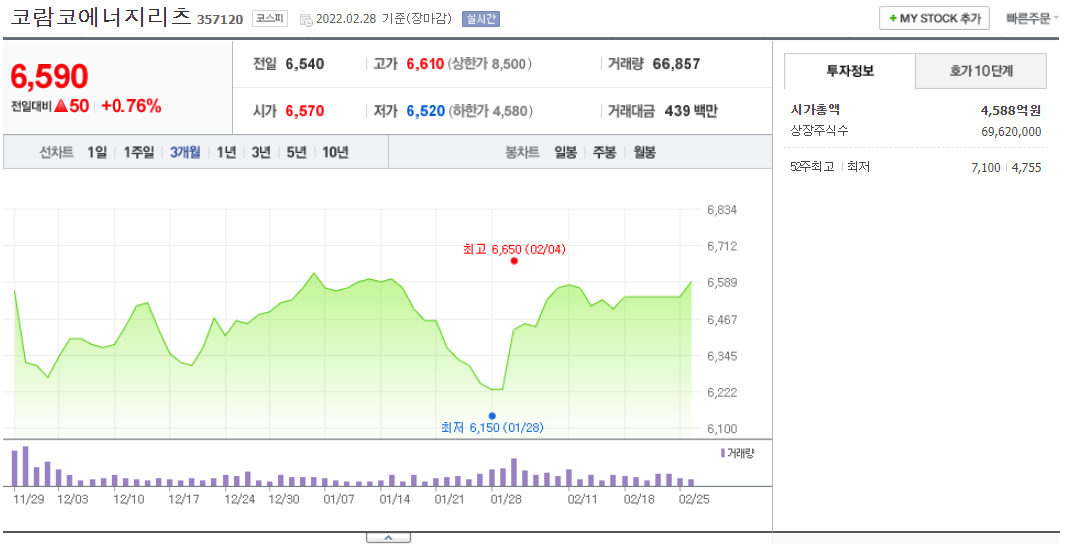Click the stock code 357120
This screenshot has width=1067, height=544.
click(220, 19)
